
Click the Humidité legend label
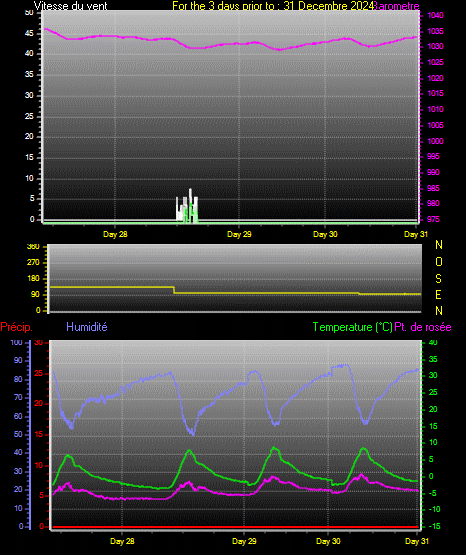(87, 327)
